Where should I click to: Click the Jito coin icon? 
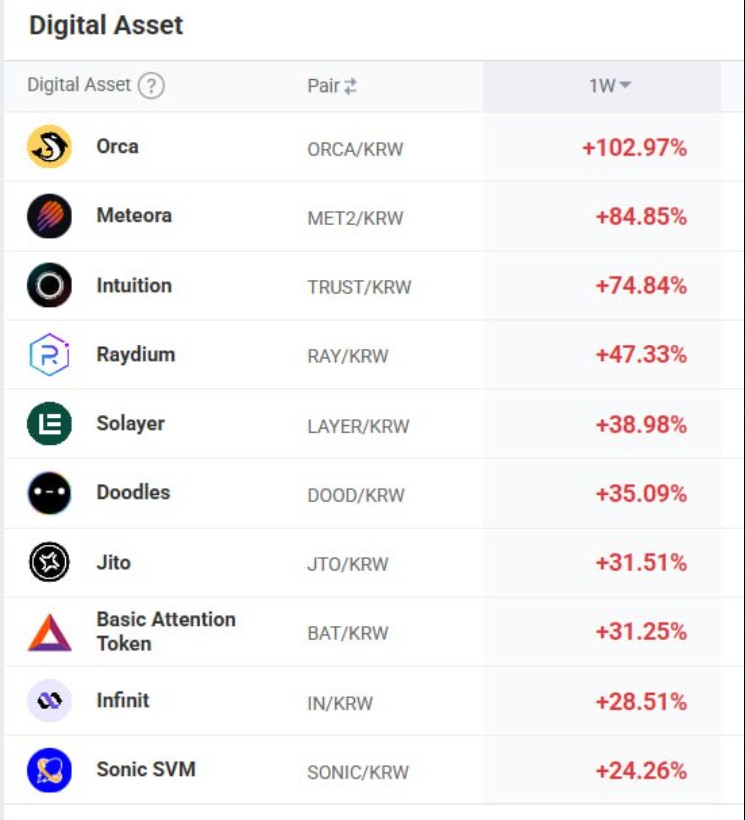point(49,563)
